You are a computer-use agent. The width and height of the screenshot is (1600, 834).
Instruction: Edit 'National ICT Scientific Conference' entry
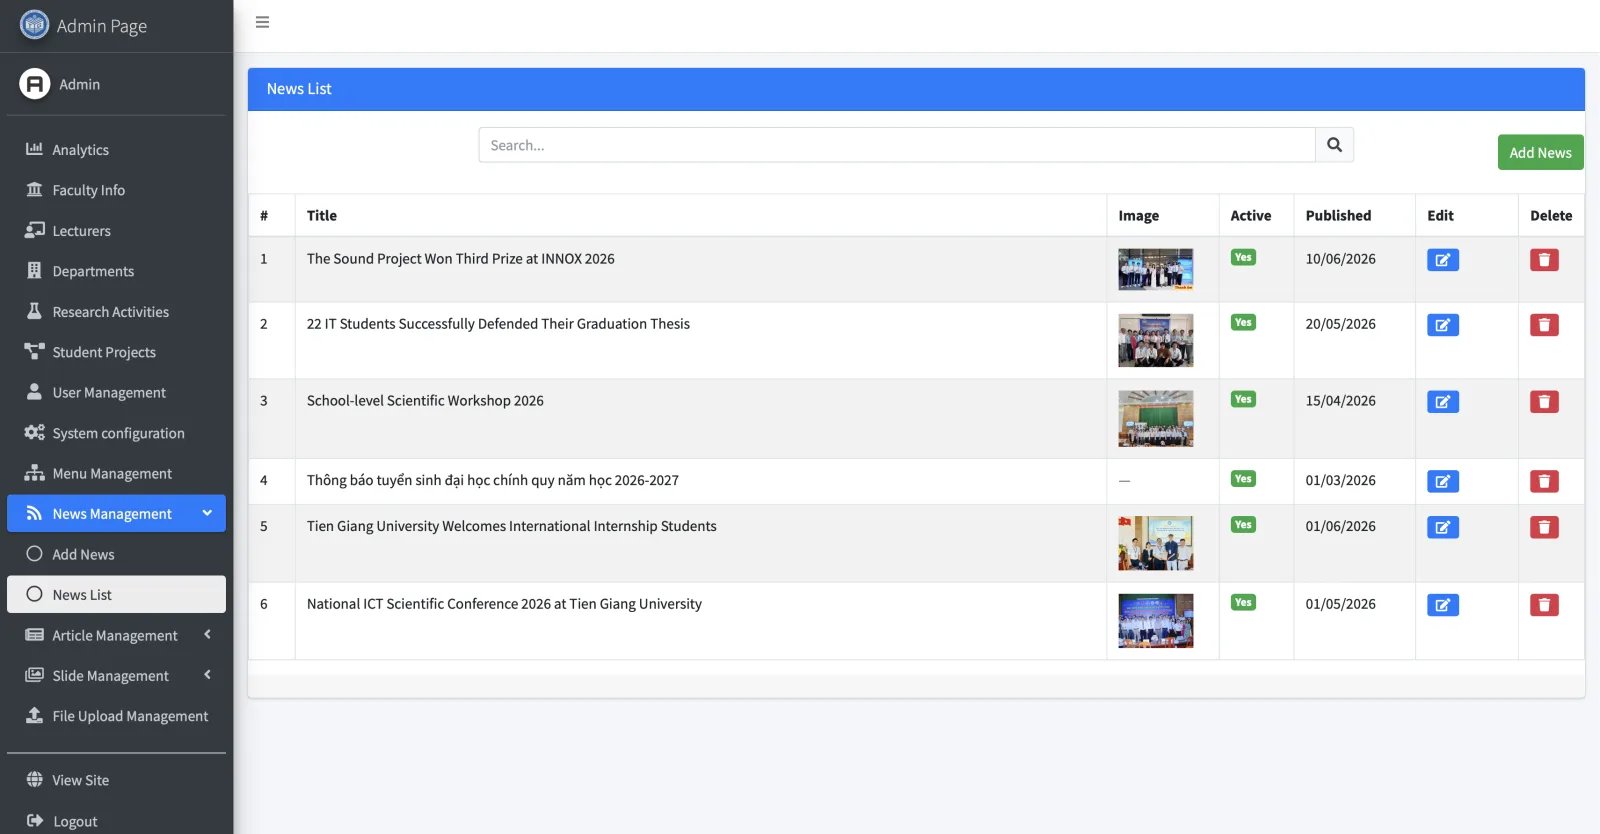pos(1442,605)
